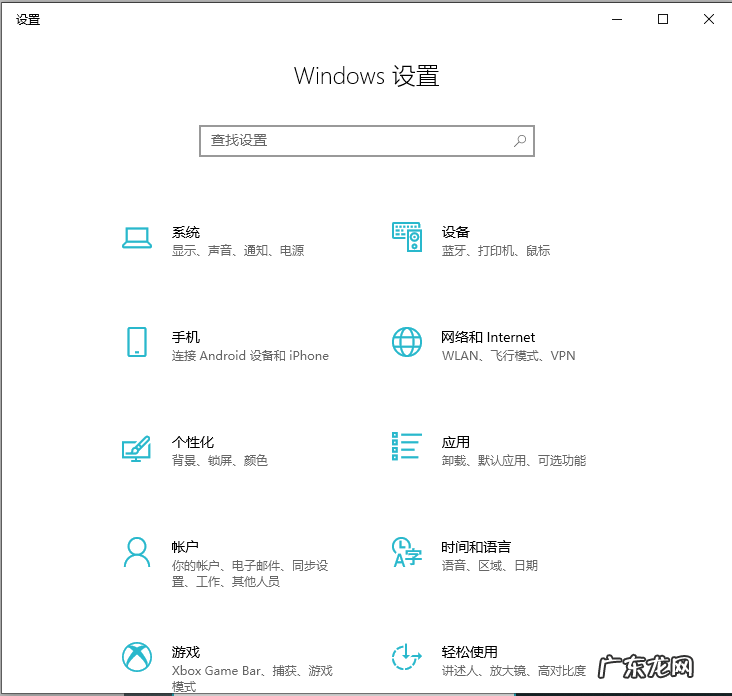Click the text Xbox Game Bar、捕获、游戏模式

click(x=252, y=678)
